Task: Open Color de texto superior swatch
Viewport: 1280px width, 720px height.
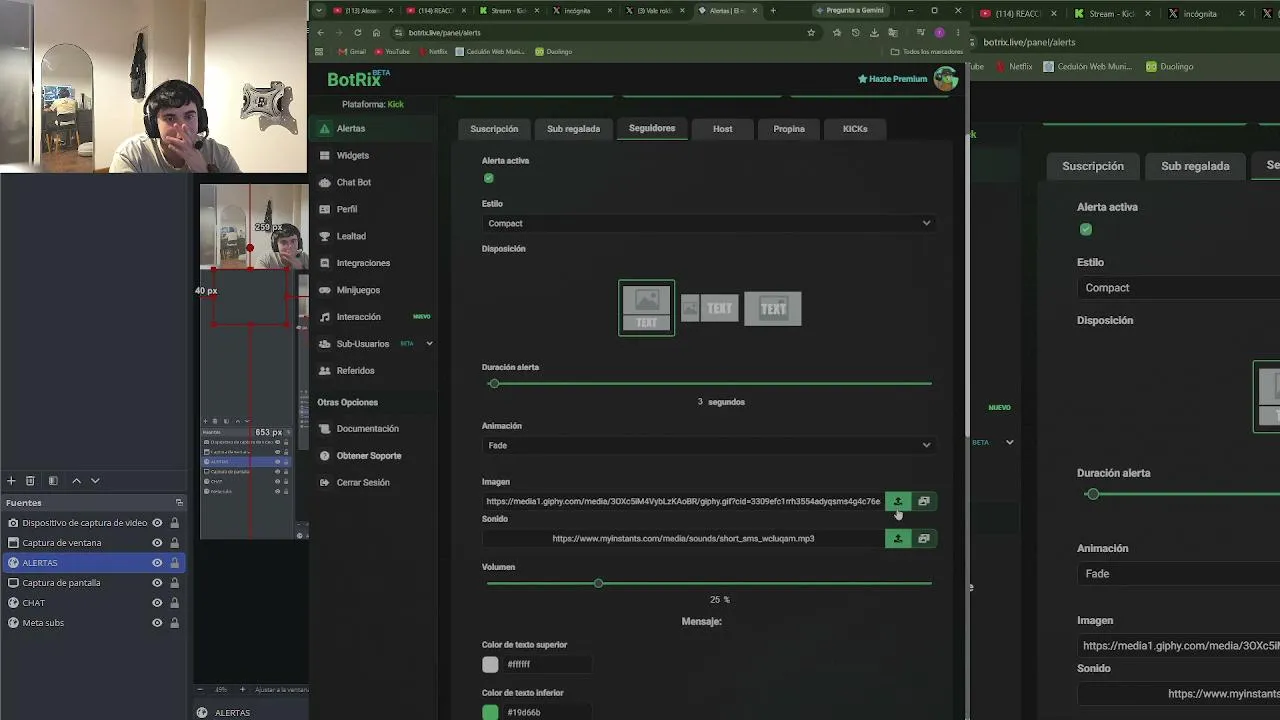Action: coord(490,664)
